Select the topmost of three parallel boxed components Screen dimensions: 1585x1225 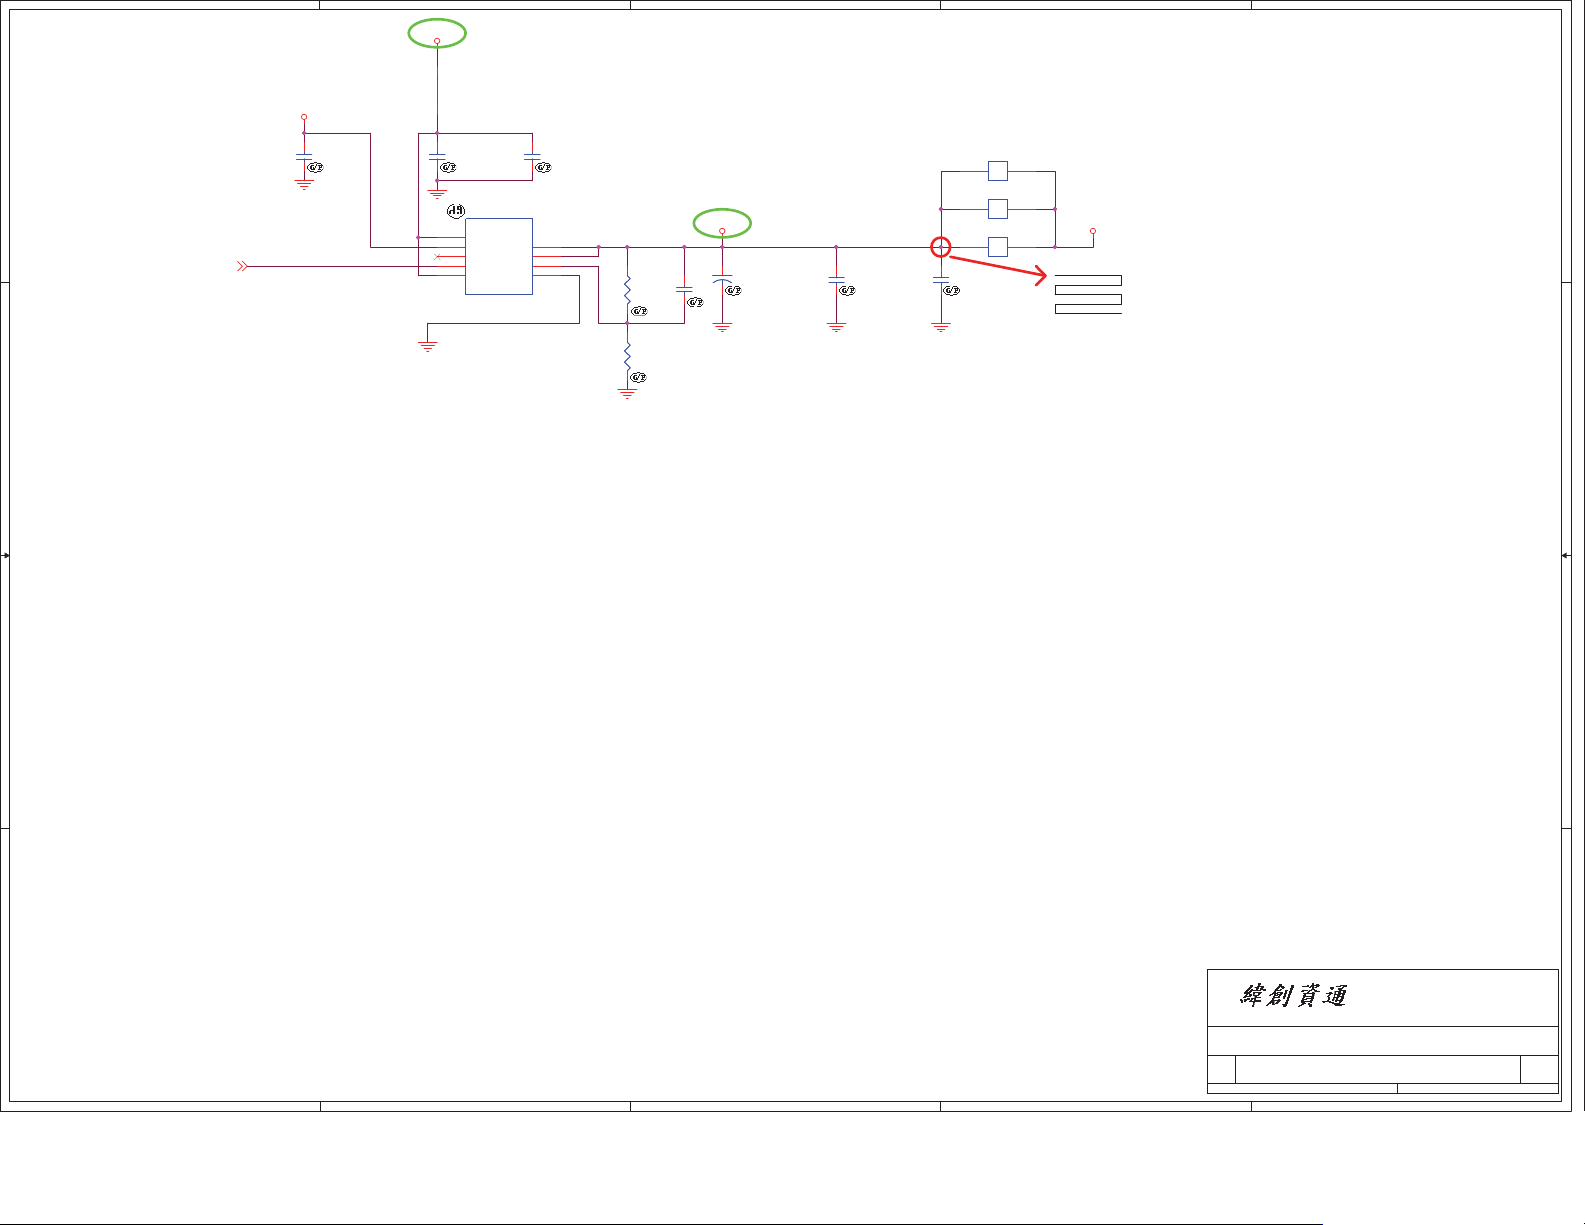point(998,171)
